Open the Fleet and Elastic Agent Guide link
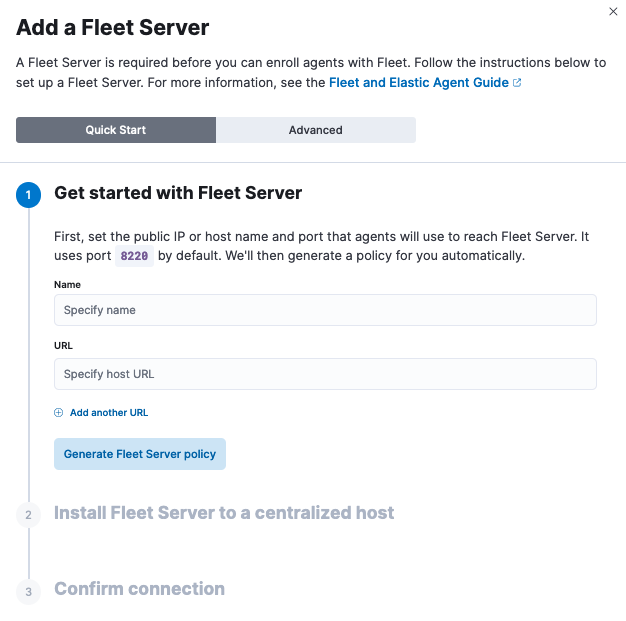The height and width of the screenshot is (621, 626). pos(419,83)
